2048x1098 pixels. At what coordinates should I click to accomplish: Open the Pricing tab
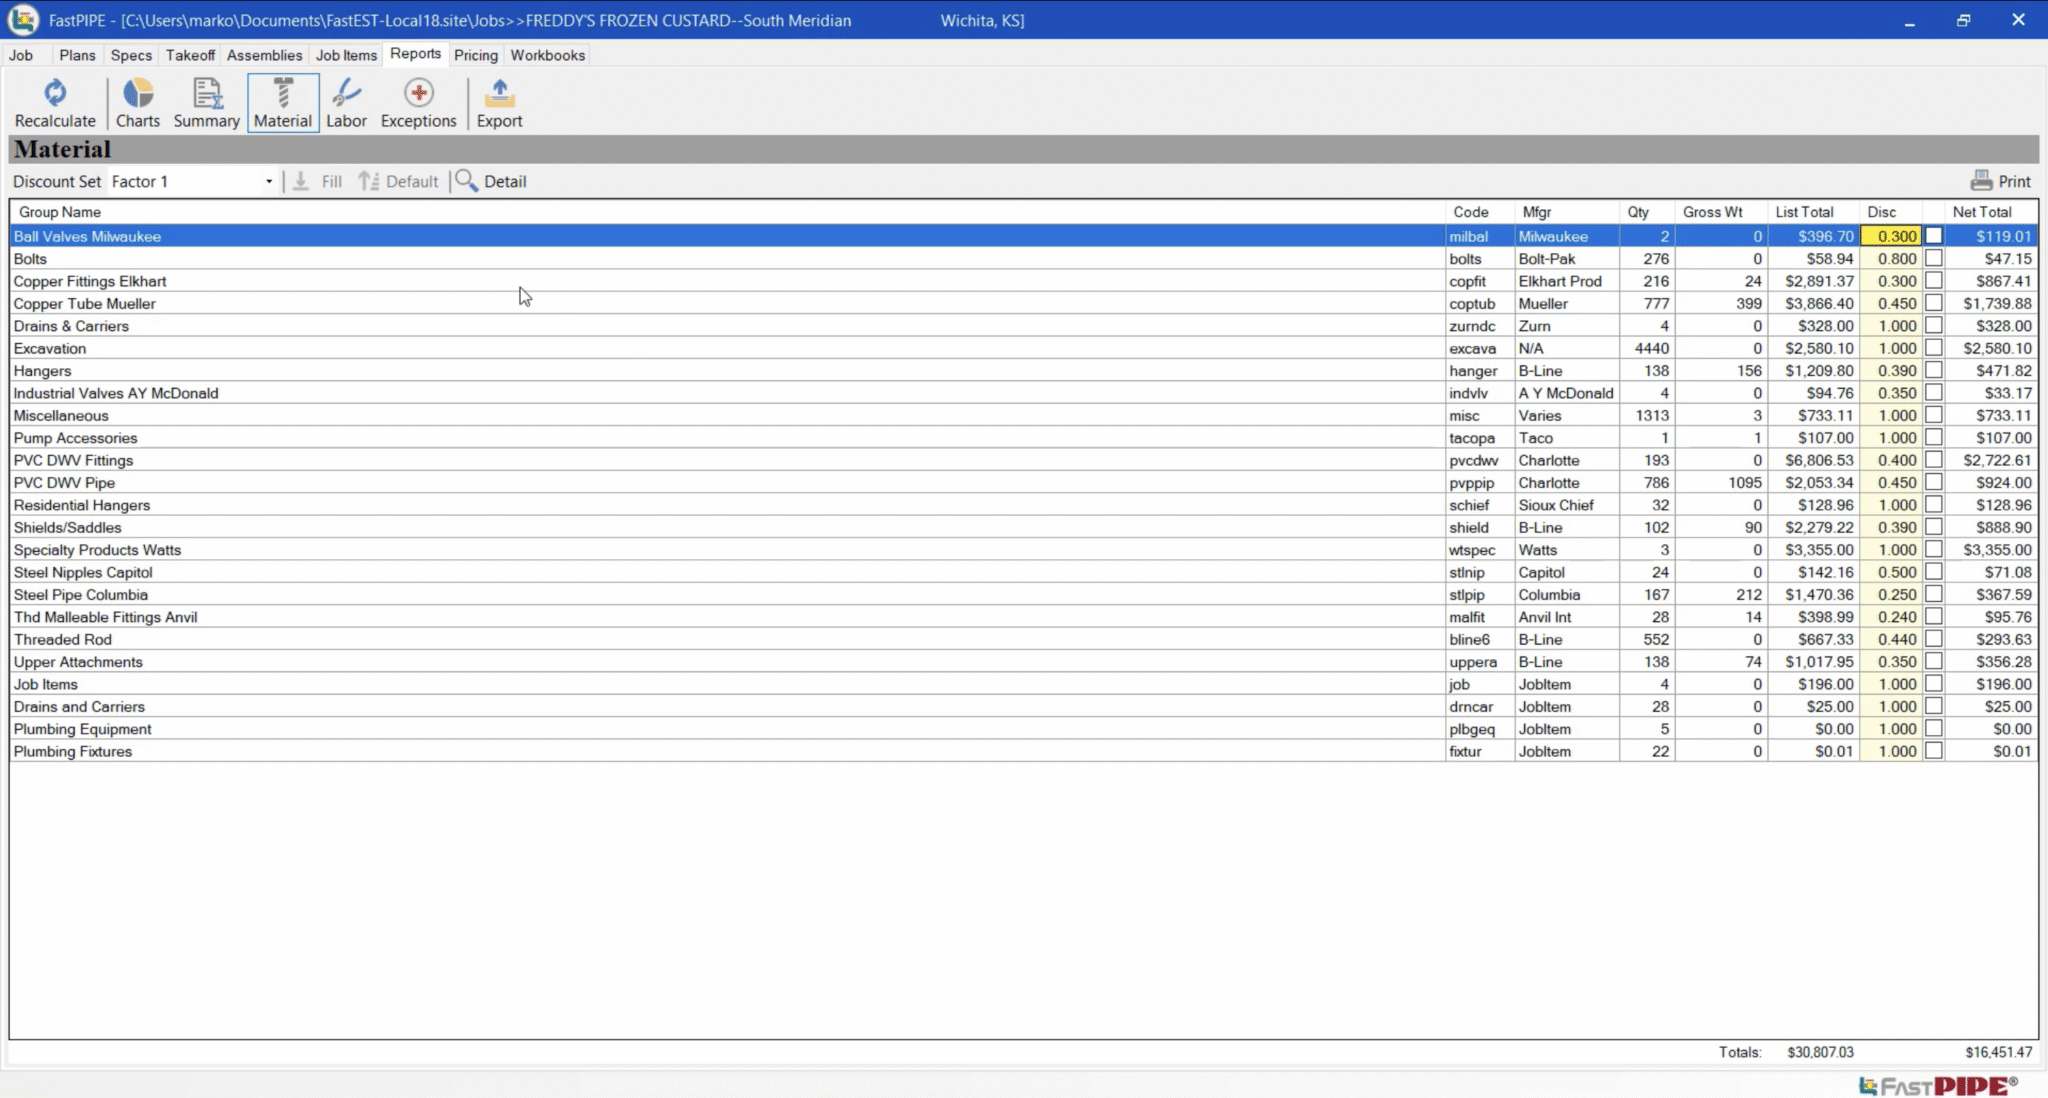pos(475,55)
